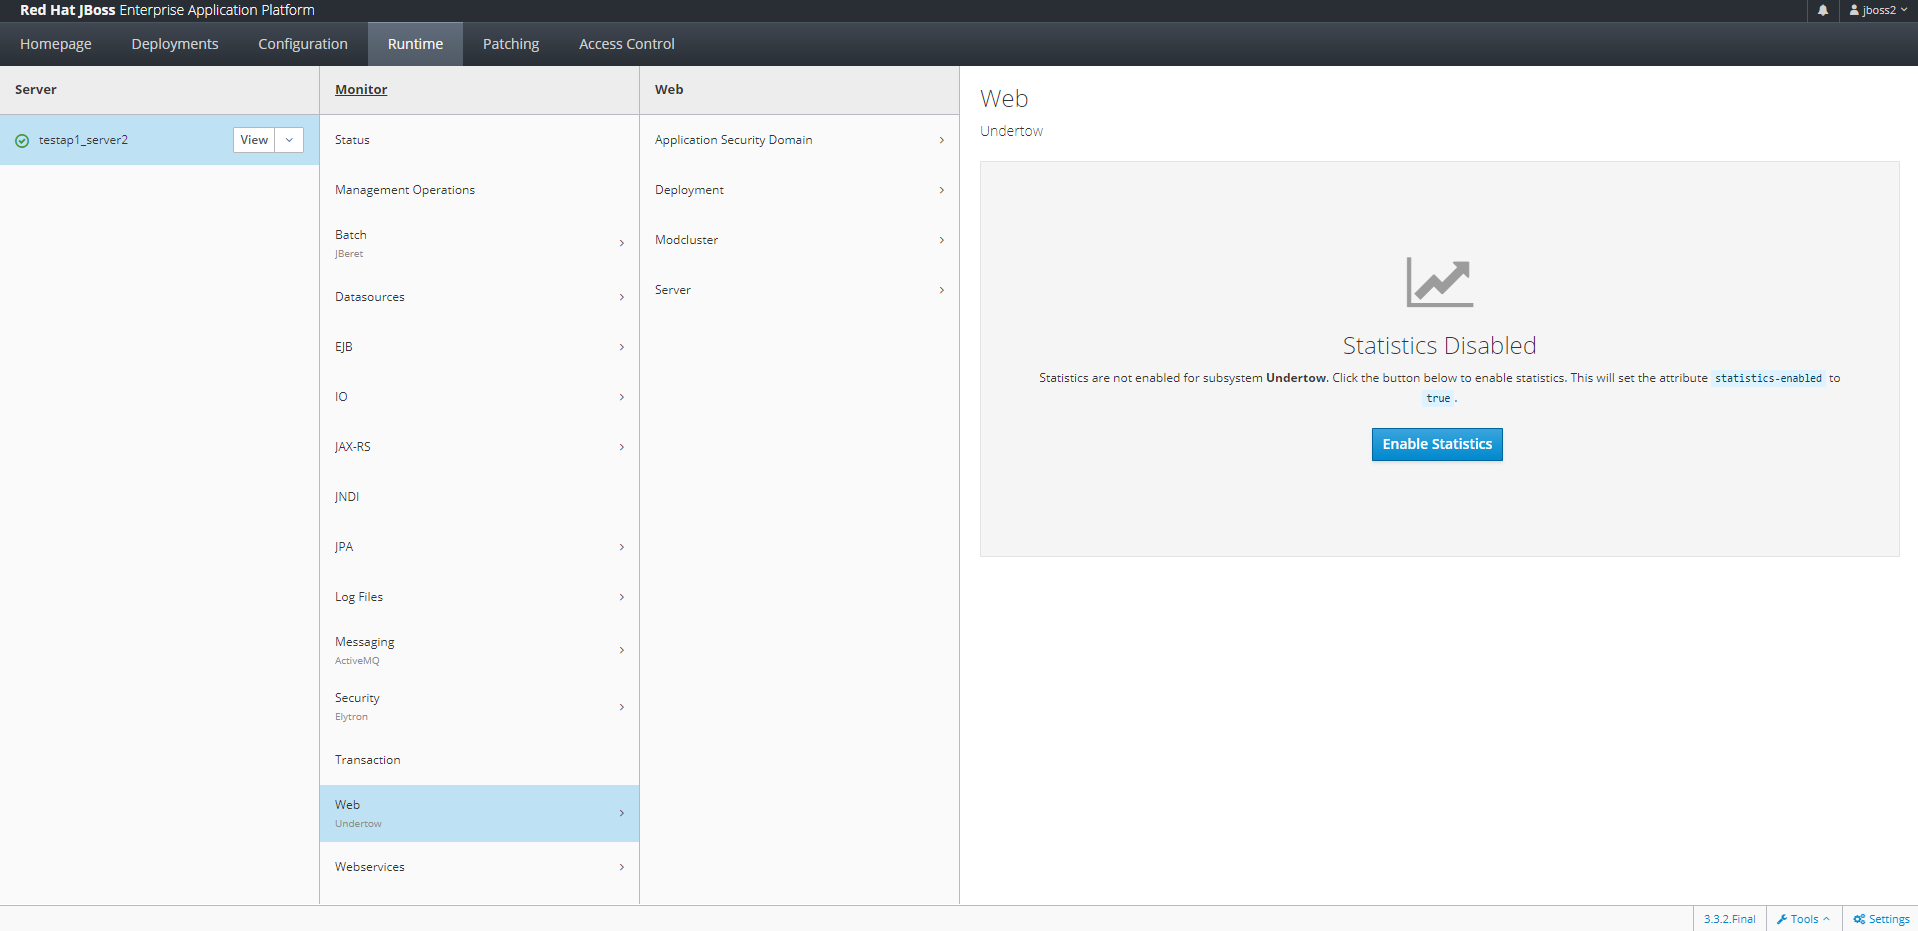Expand the Modcluster chevron
The height and width of the screenshot is (931, 1918).
942,240
